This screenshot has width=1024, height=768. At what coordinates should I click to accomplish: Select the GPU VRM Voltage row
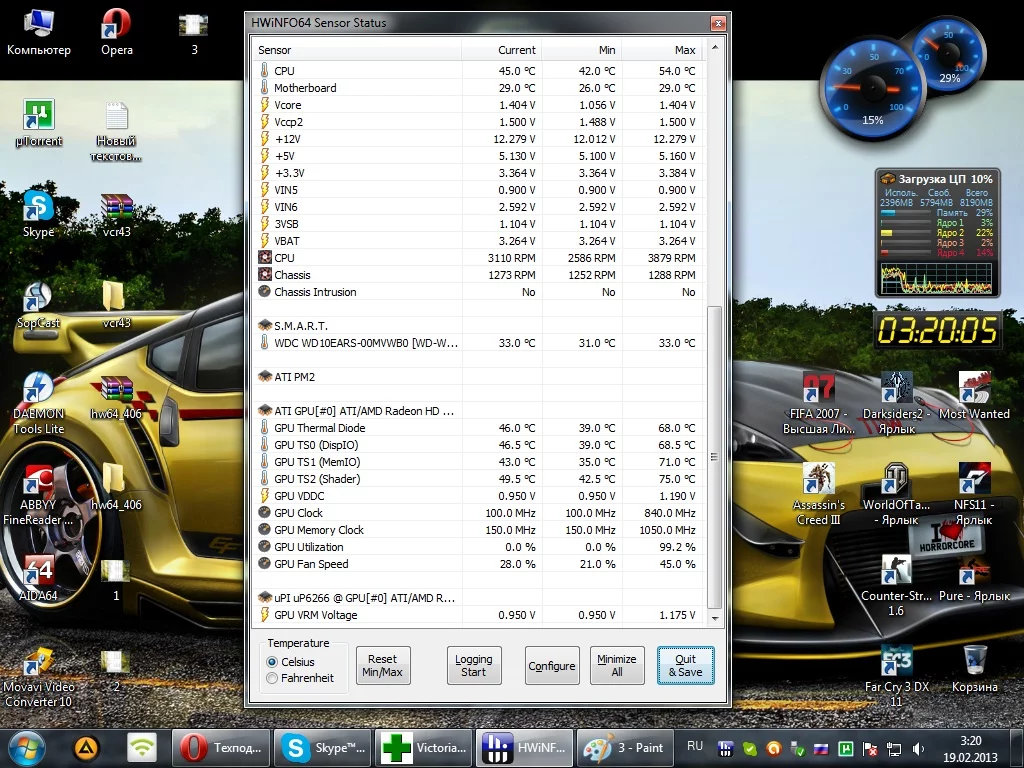tap(478, 615)
